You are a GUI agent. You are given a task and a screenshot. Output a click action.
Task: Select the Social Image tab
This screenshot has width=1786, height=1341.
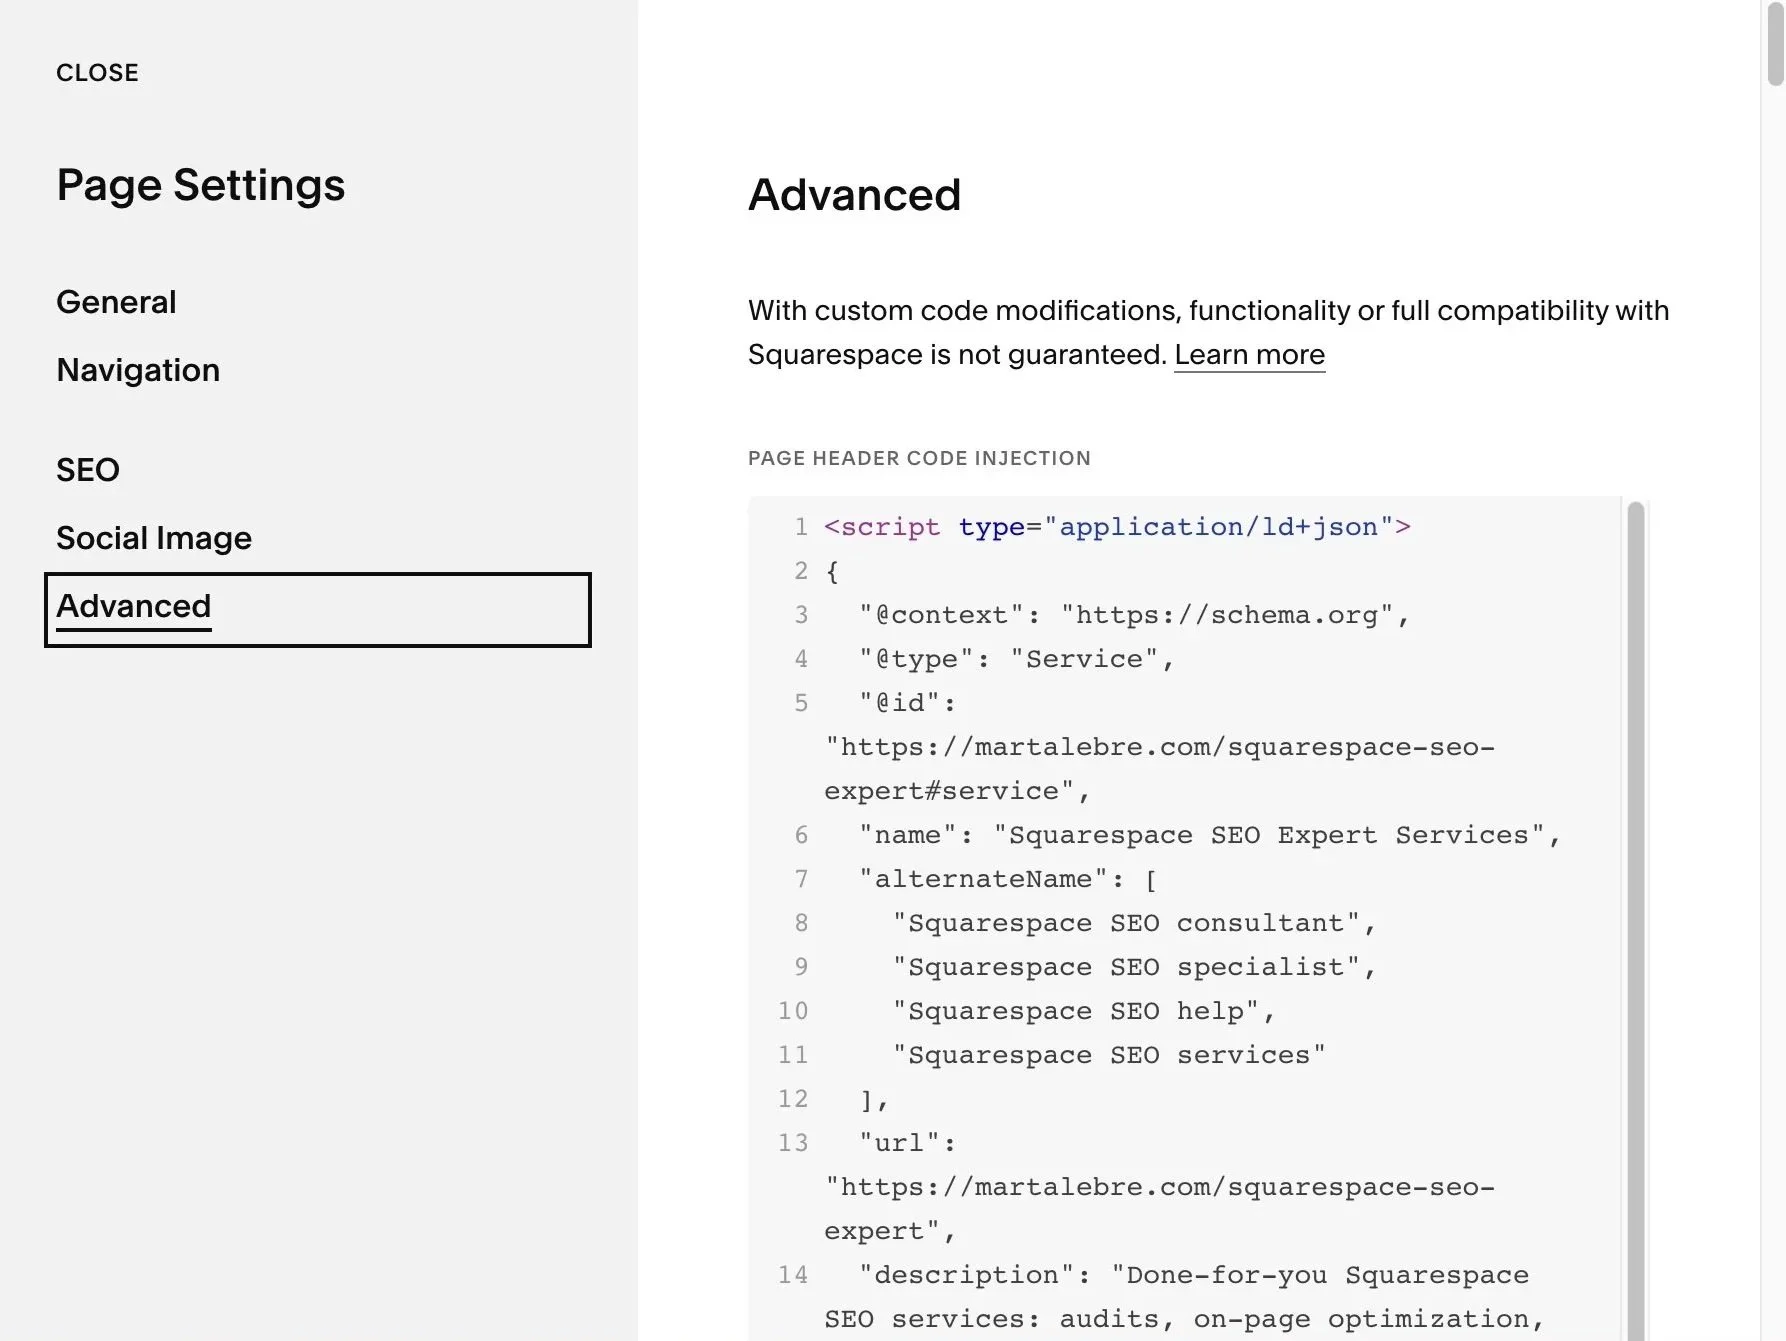[154, 538]
